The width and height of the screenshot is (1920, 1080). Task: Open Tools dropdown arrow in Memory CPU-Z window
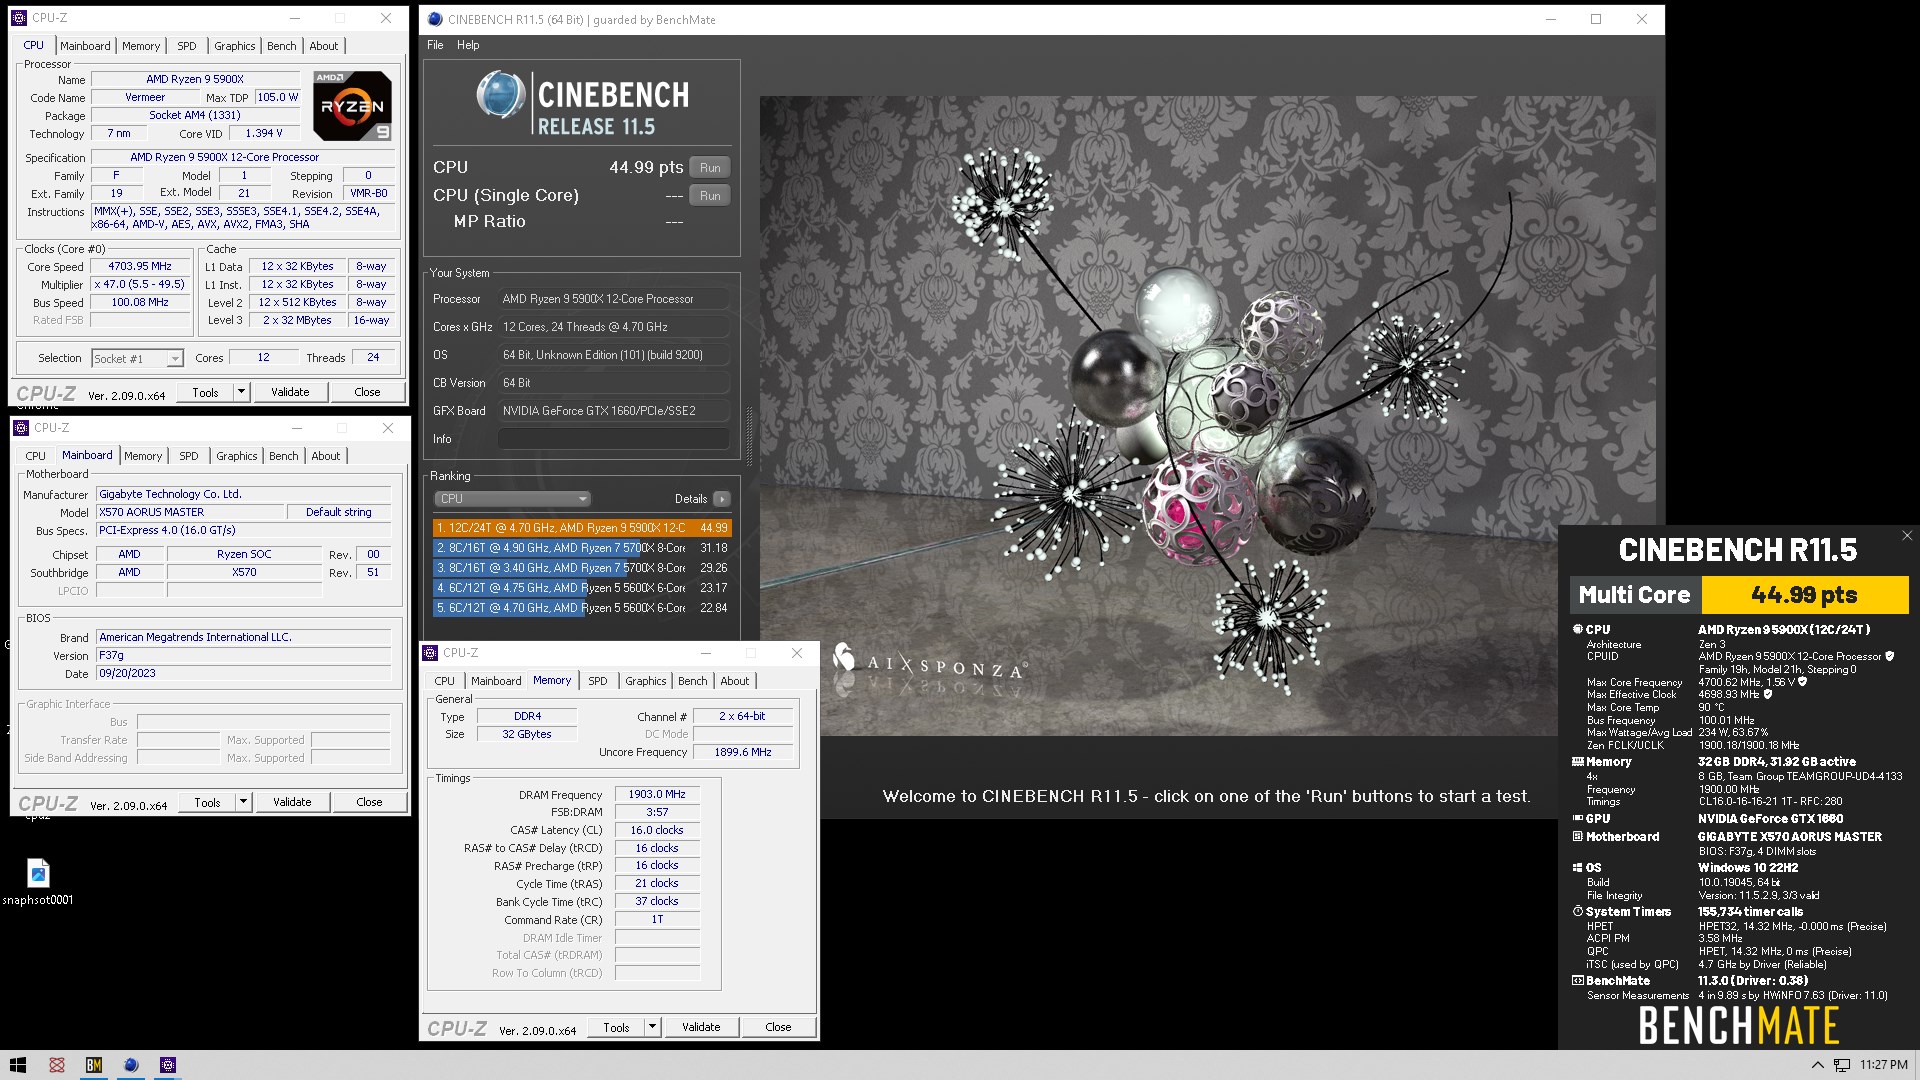(x=652, y=1027)
